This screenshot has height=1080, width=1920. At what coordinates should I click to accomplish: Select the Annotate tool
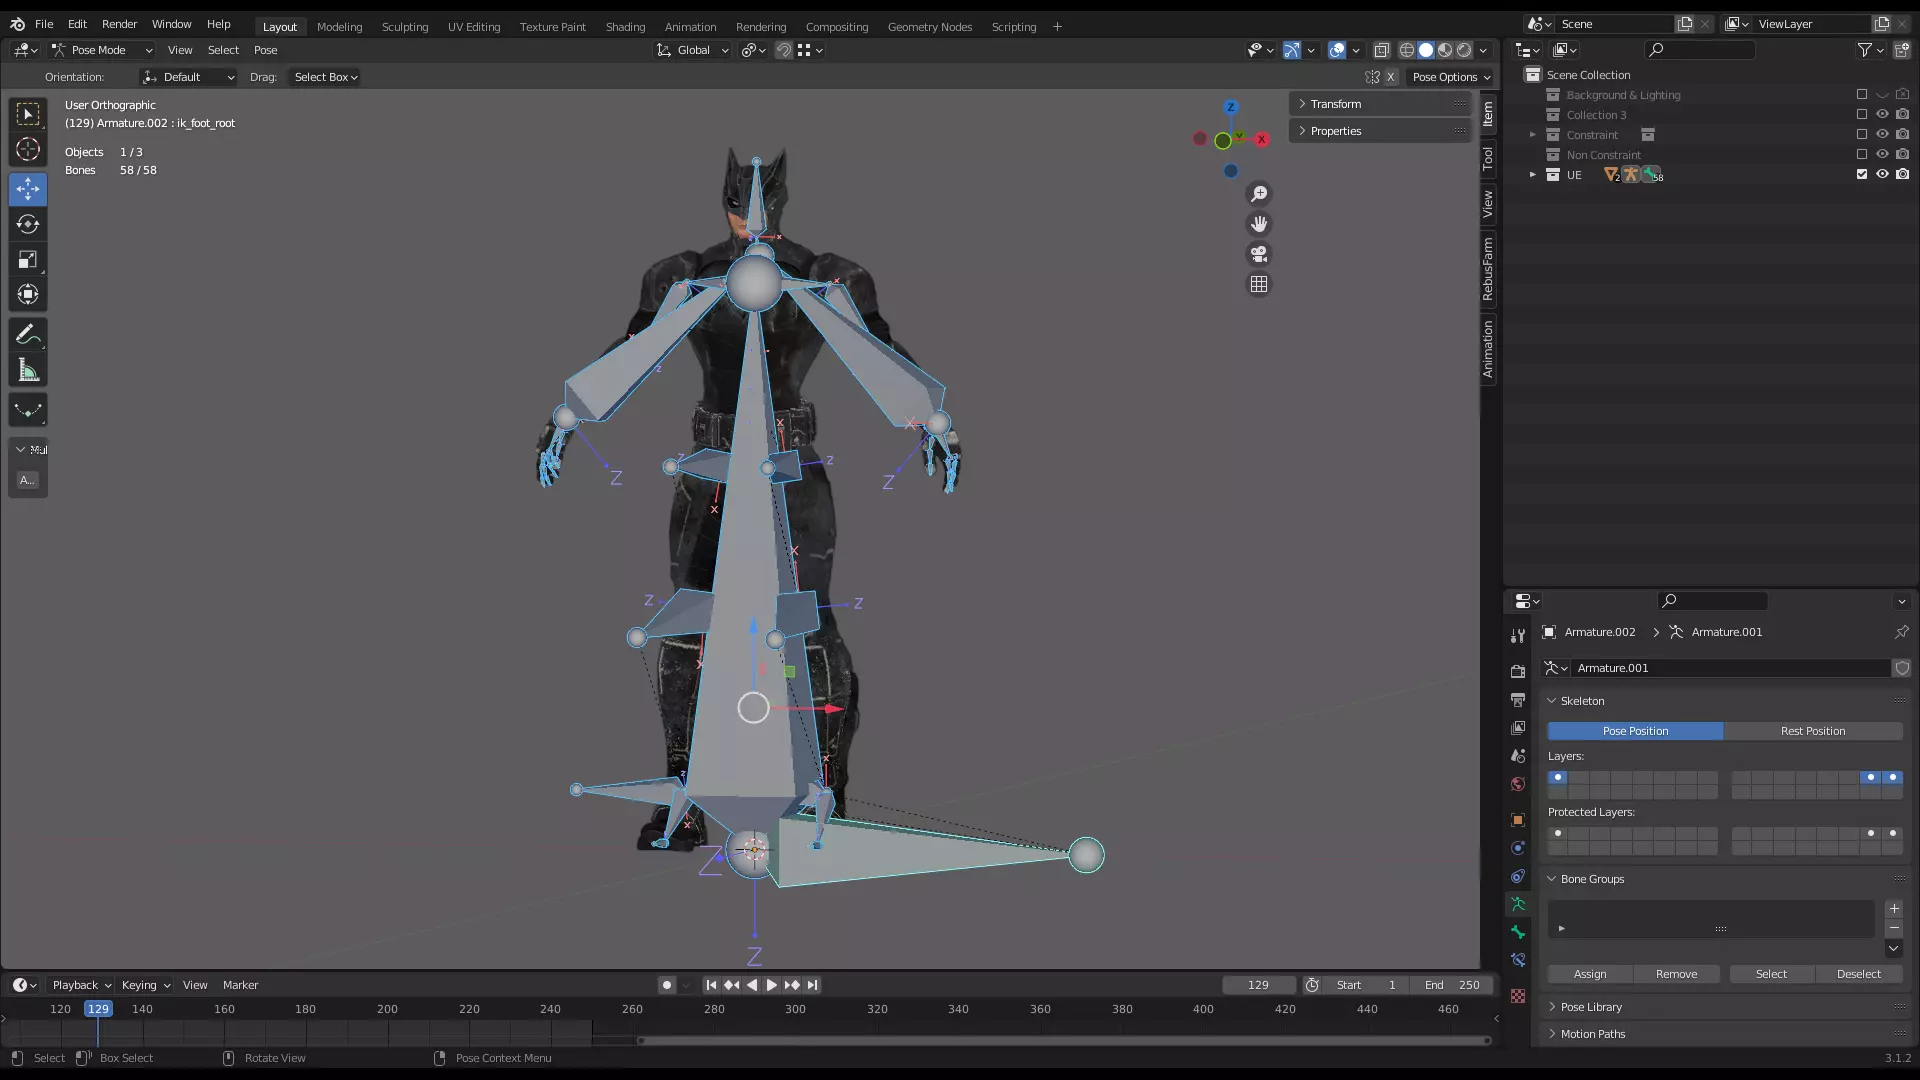28,335
